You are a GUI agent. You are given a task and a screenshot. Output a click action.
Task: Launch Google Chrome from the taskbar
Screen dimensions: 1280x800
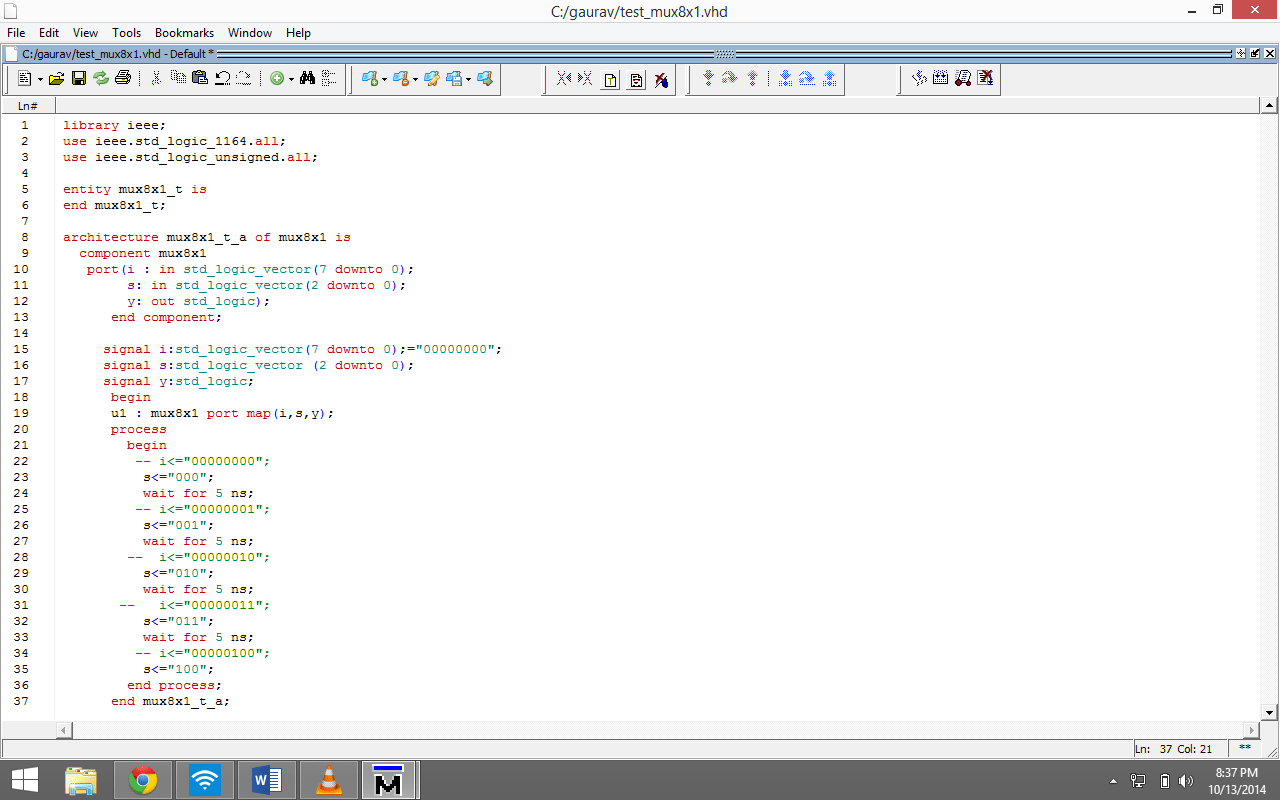(x=143, y=780)
